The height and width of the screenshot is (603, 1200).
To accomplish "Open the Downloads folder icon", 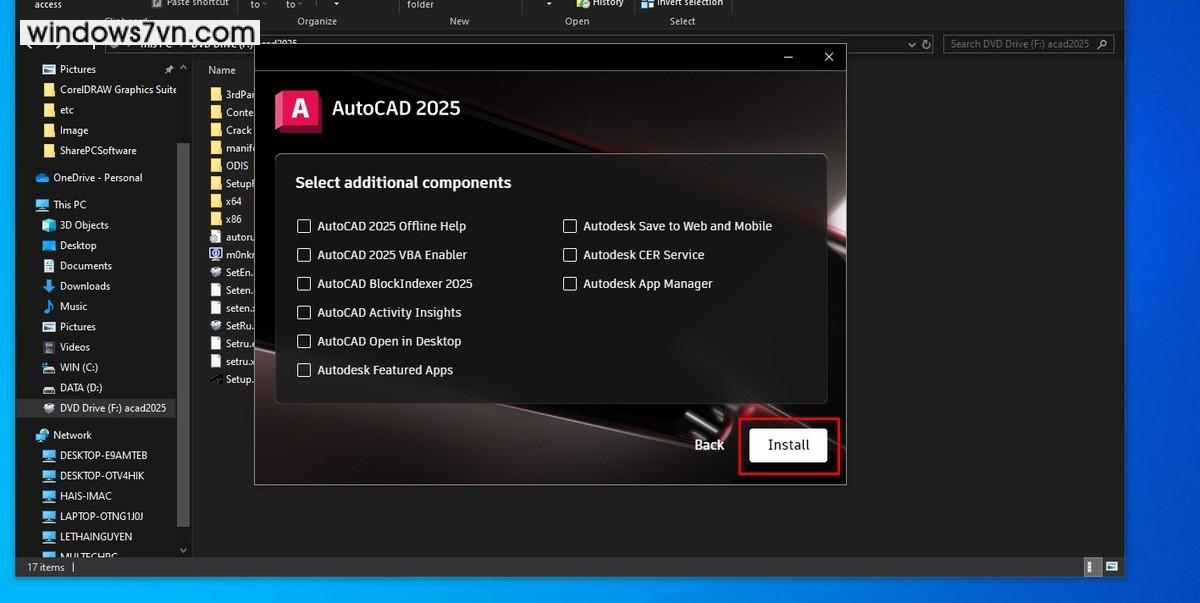I will coord(50,286).
